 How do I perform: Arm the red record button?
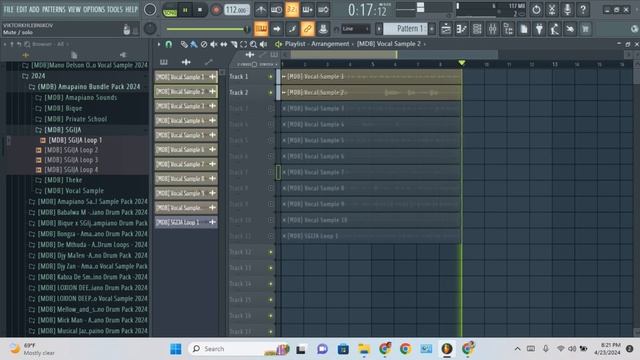point(216,10)
